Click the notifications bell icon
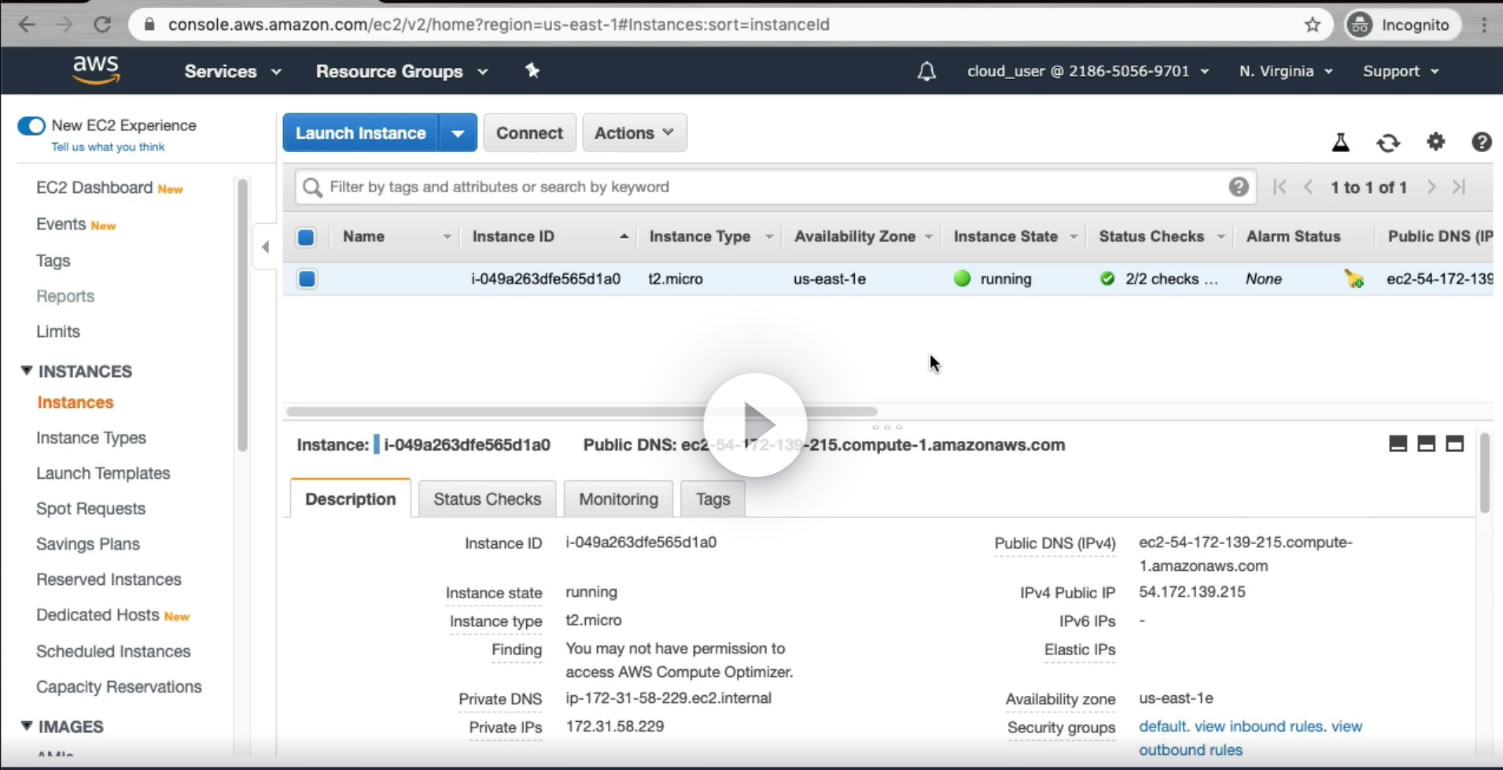This screenshot has width=1503, height=770. (927, 71)
